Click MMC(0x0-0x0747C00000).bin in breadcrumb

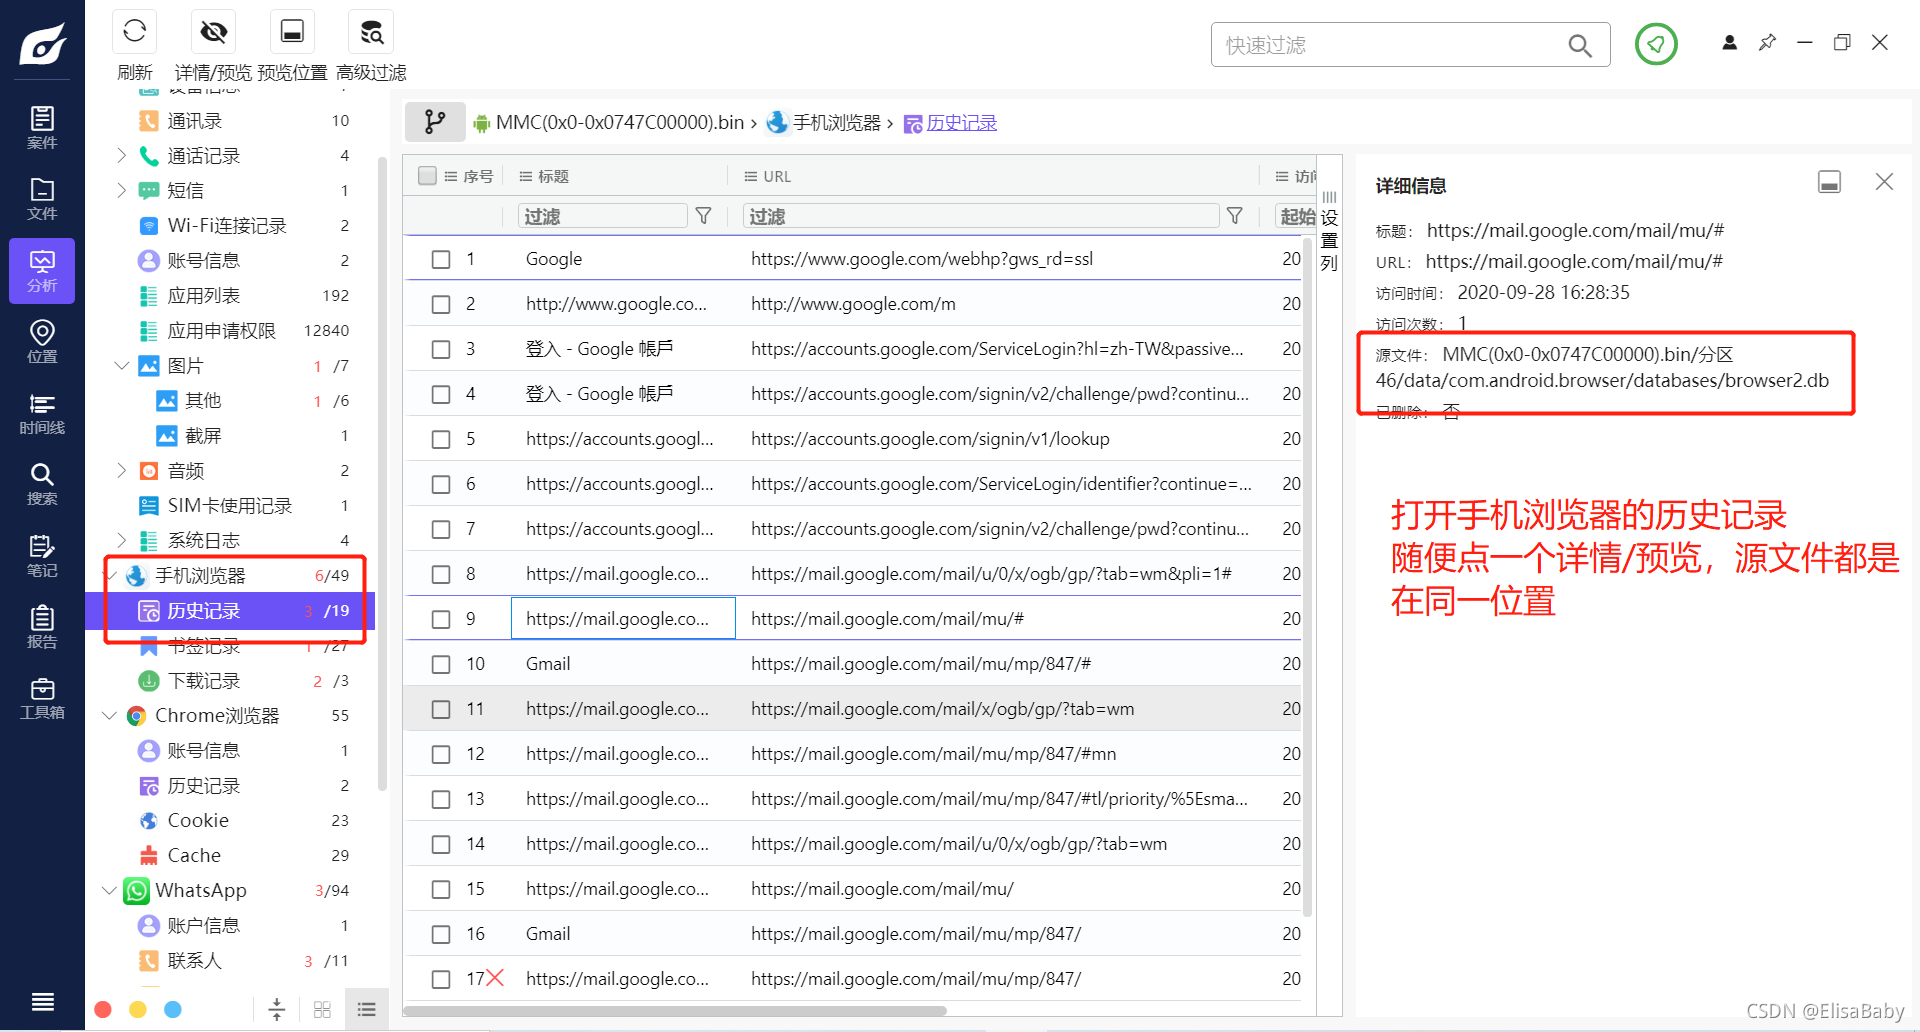click(620, 122)
